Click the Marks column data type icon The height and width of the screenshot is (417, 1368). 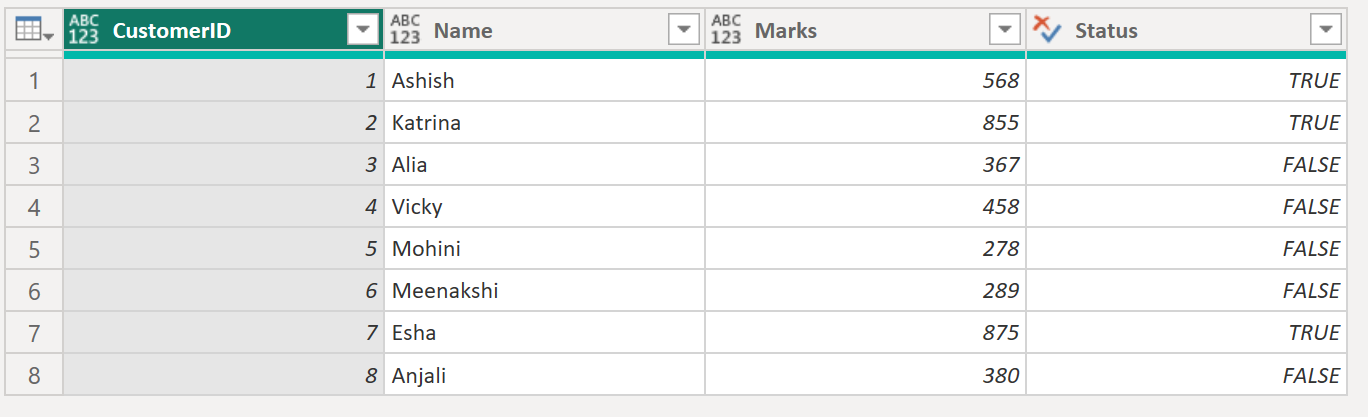(x=726, y=31)
